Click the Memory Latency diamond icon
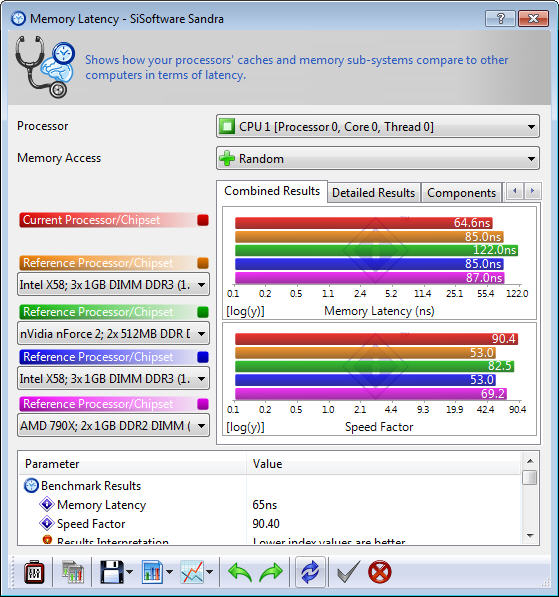 pyautogui.click(x=47, y=504)
